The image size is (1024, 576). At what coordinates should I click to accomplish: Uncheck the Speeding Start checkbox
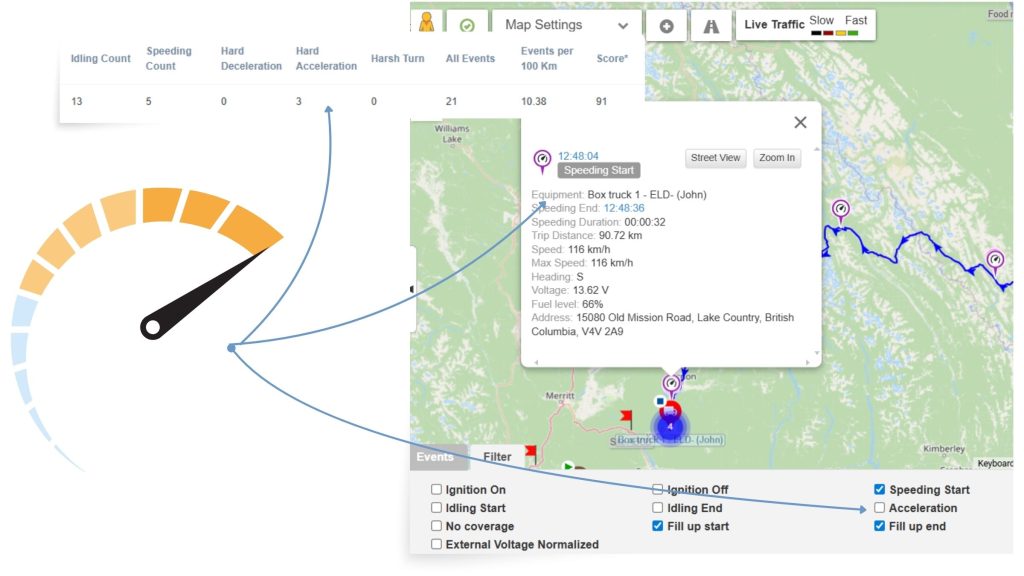(x=880, y=489)
